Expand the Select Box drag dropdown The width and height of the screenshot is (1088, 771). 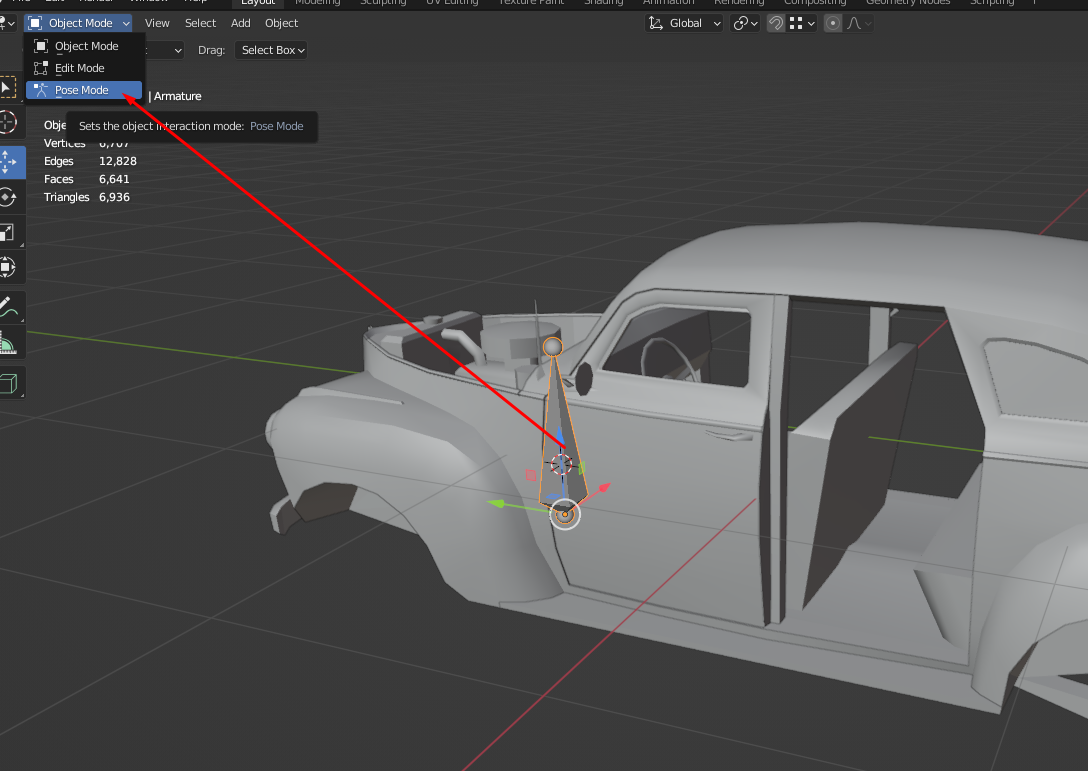coord(271,50)
